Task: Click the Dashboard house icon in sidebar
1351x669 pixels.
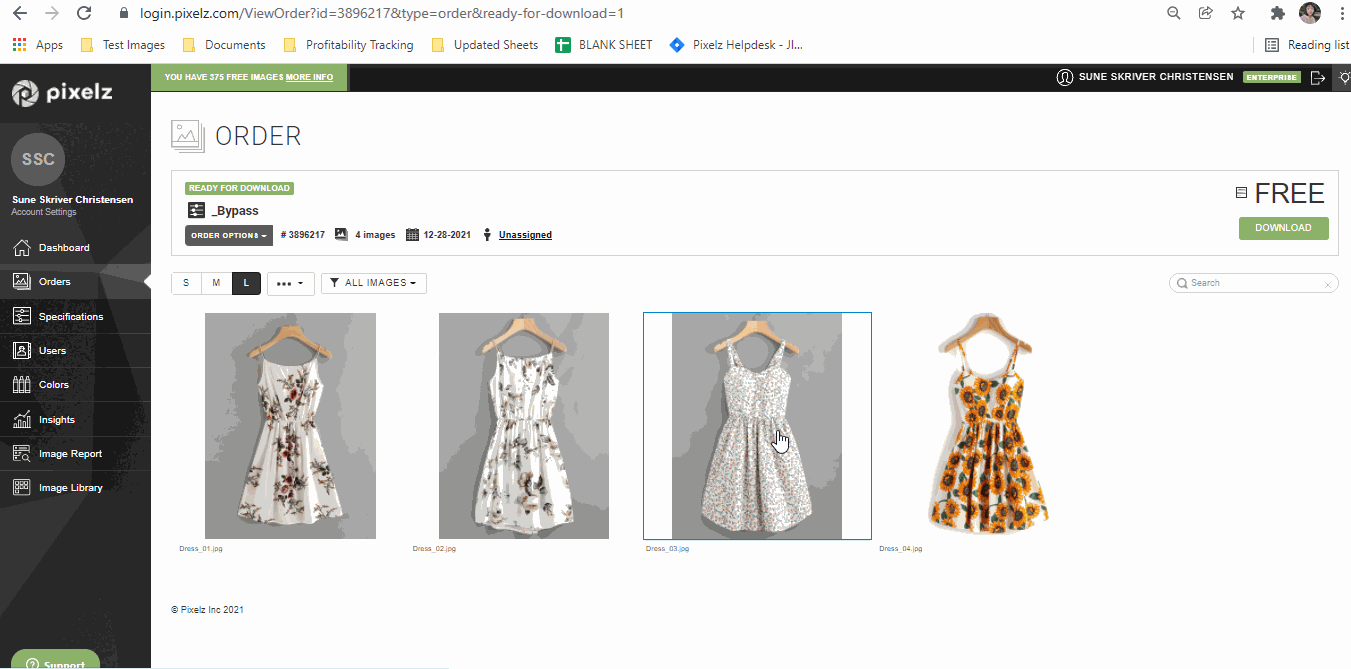Action: (21, 248)
